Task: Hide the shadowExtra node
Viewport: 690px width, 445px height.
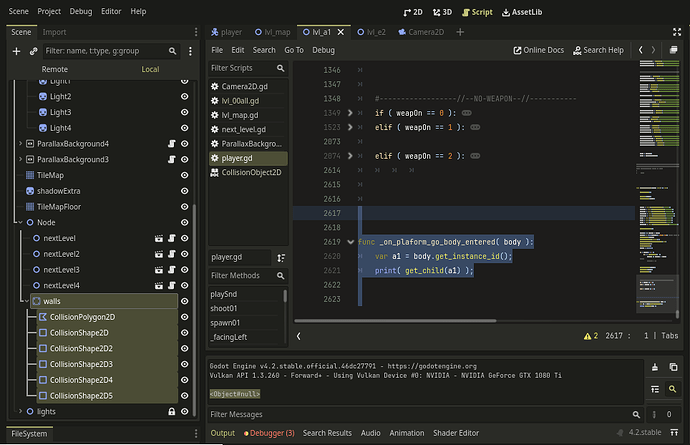Action: pyautogui.click(x=185, y=191)
